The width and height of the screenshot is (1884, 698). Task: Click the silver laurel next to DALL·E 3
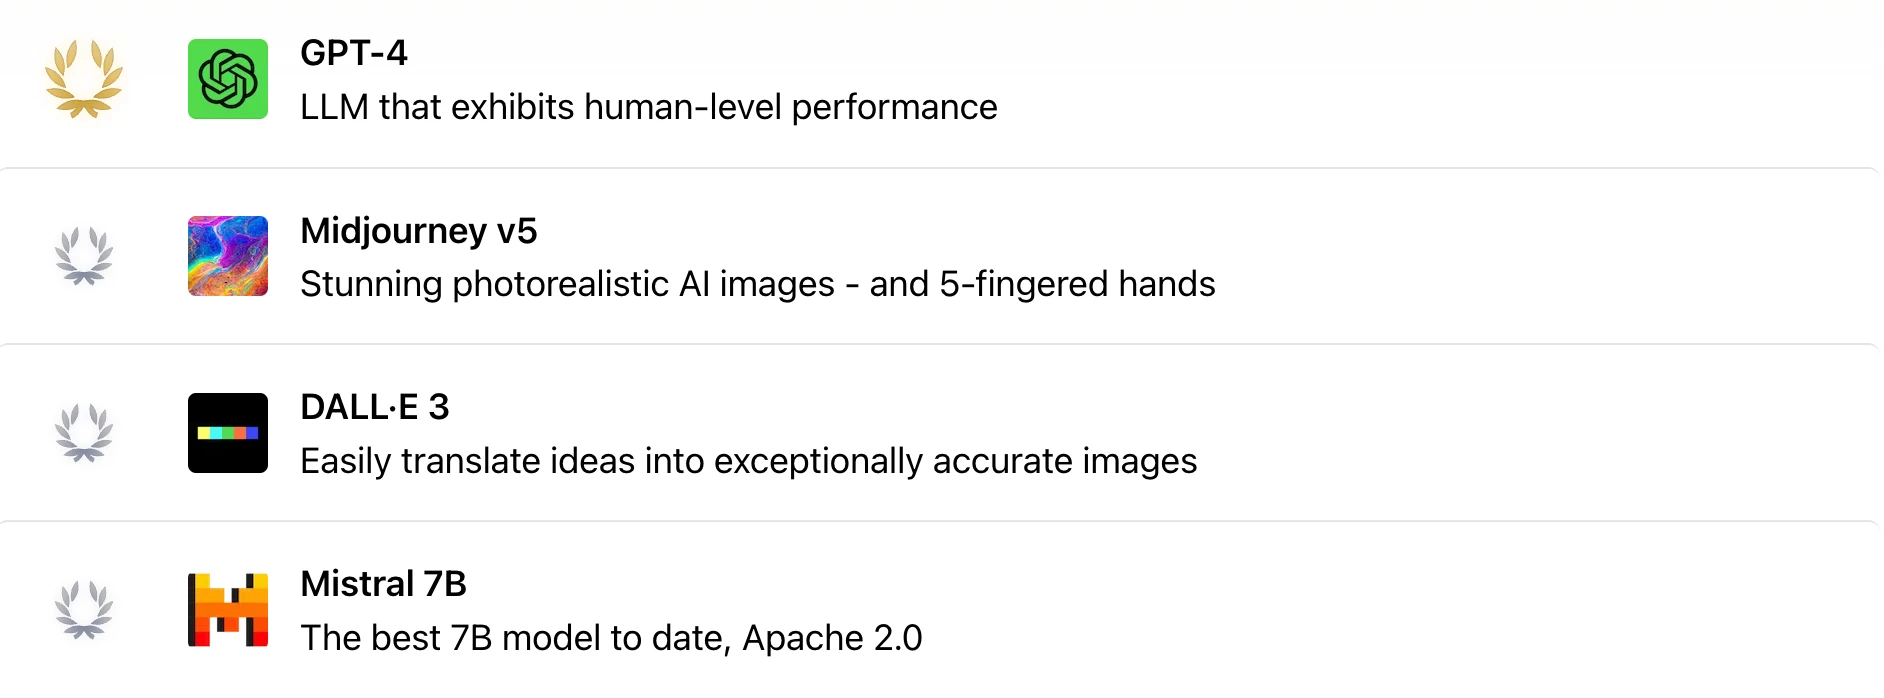(x=84, y=433)
